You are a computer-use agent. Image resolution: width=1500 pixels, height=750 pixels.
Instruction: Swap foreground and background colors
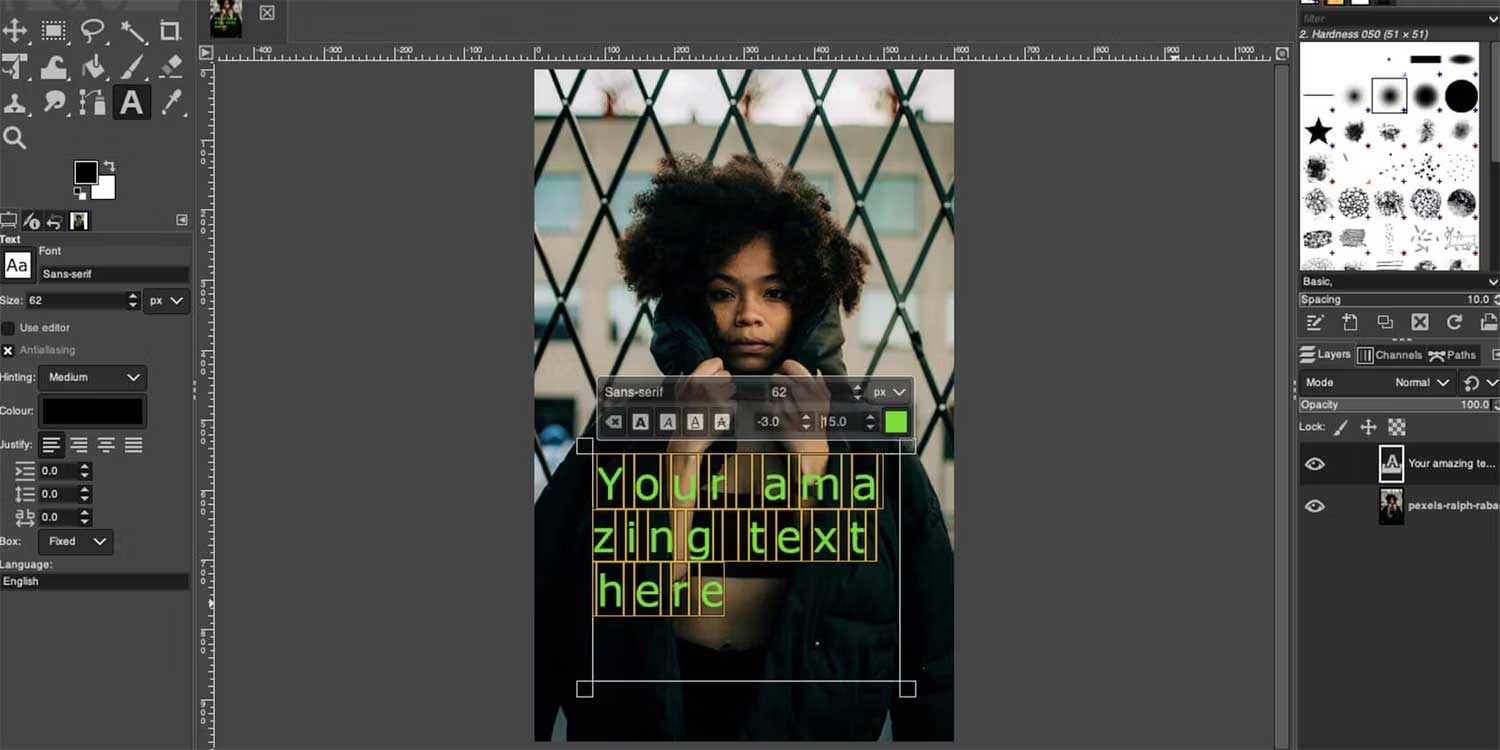109,166
